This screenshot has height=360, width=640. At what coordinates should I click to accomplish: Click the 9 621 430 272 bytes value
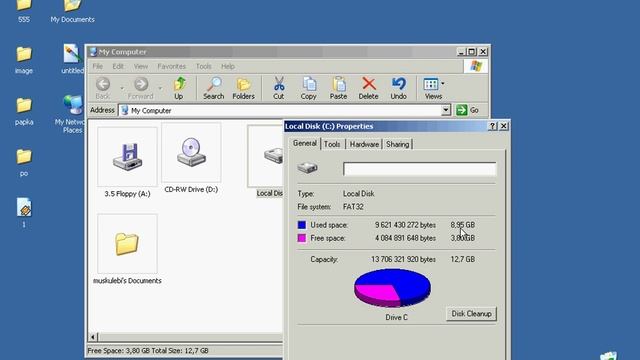405,225
